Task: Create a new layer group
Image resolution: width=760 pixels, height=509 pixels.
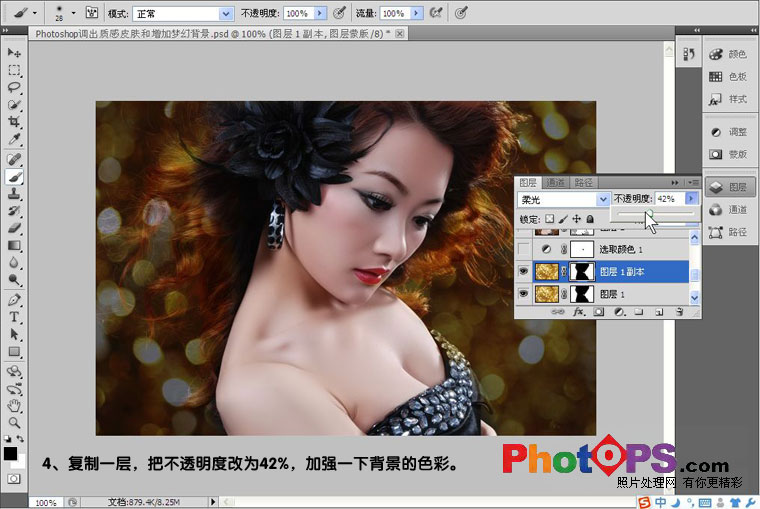Action: (639, 312)
